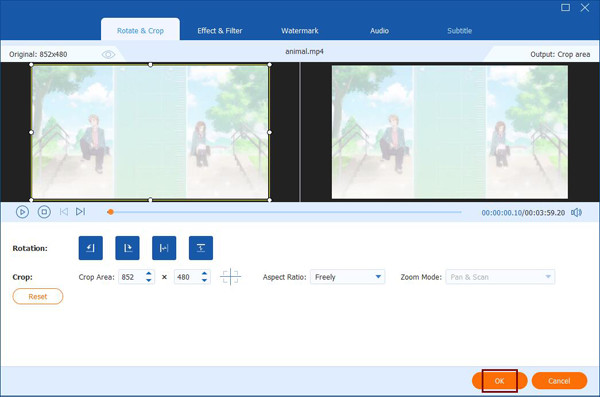Select the left-middle crop handle

click(31, 132)
